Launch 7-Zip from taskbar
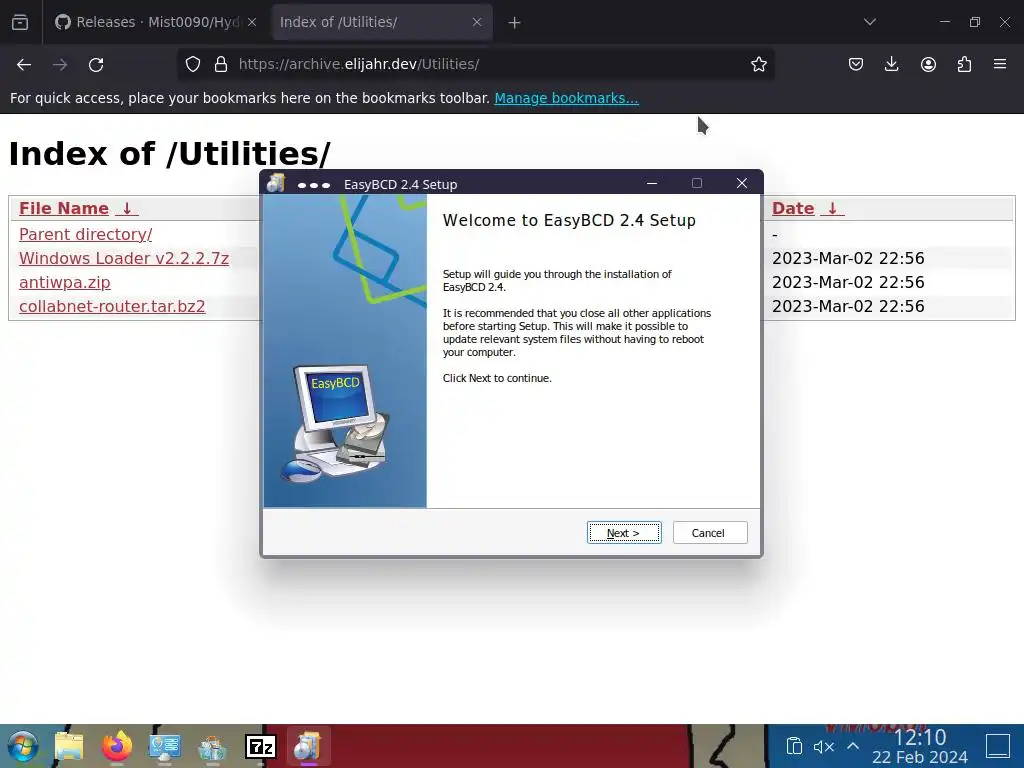The image size is (1024, 768). click(x=261, y=746)
